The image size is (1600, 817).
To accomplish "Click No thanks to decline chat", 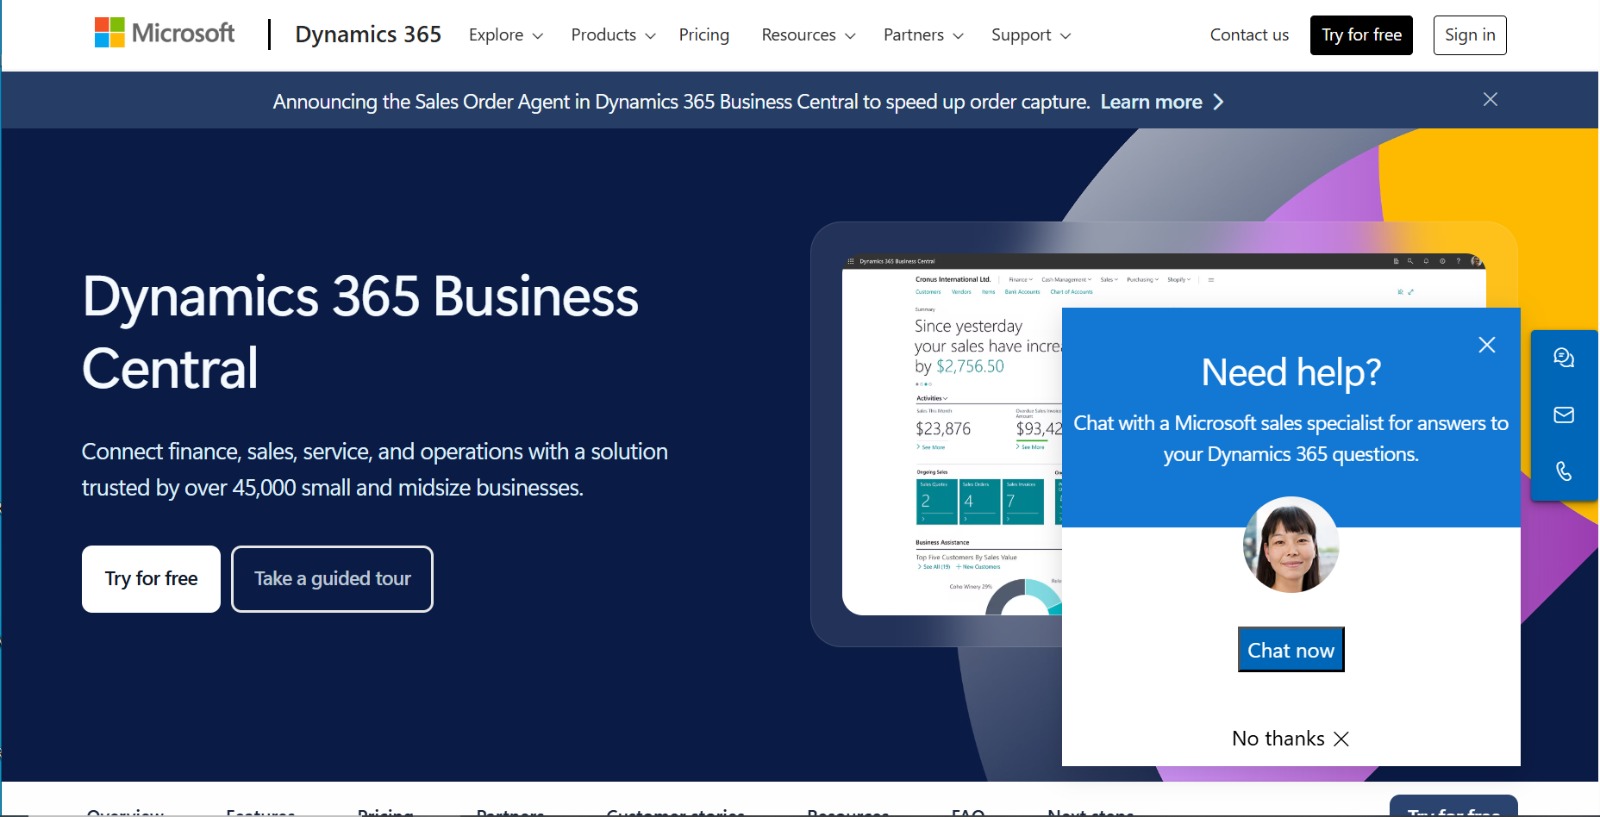I will point(1290,739).
